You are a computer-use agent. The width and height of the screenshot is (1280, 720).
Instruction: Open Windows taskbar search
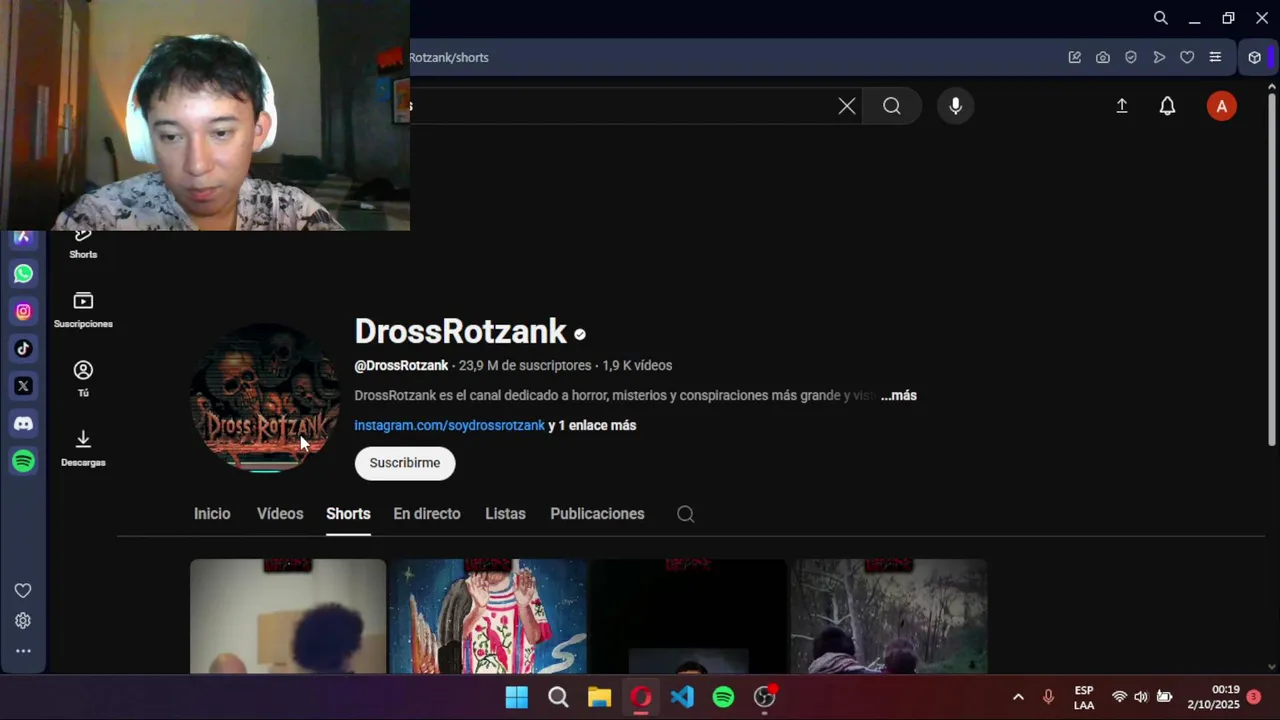(558, 697)
